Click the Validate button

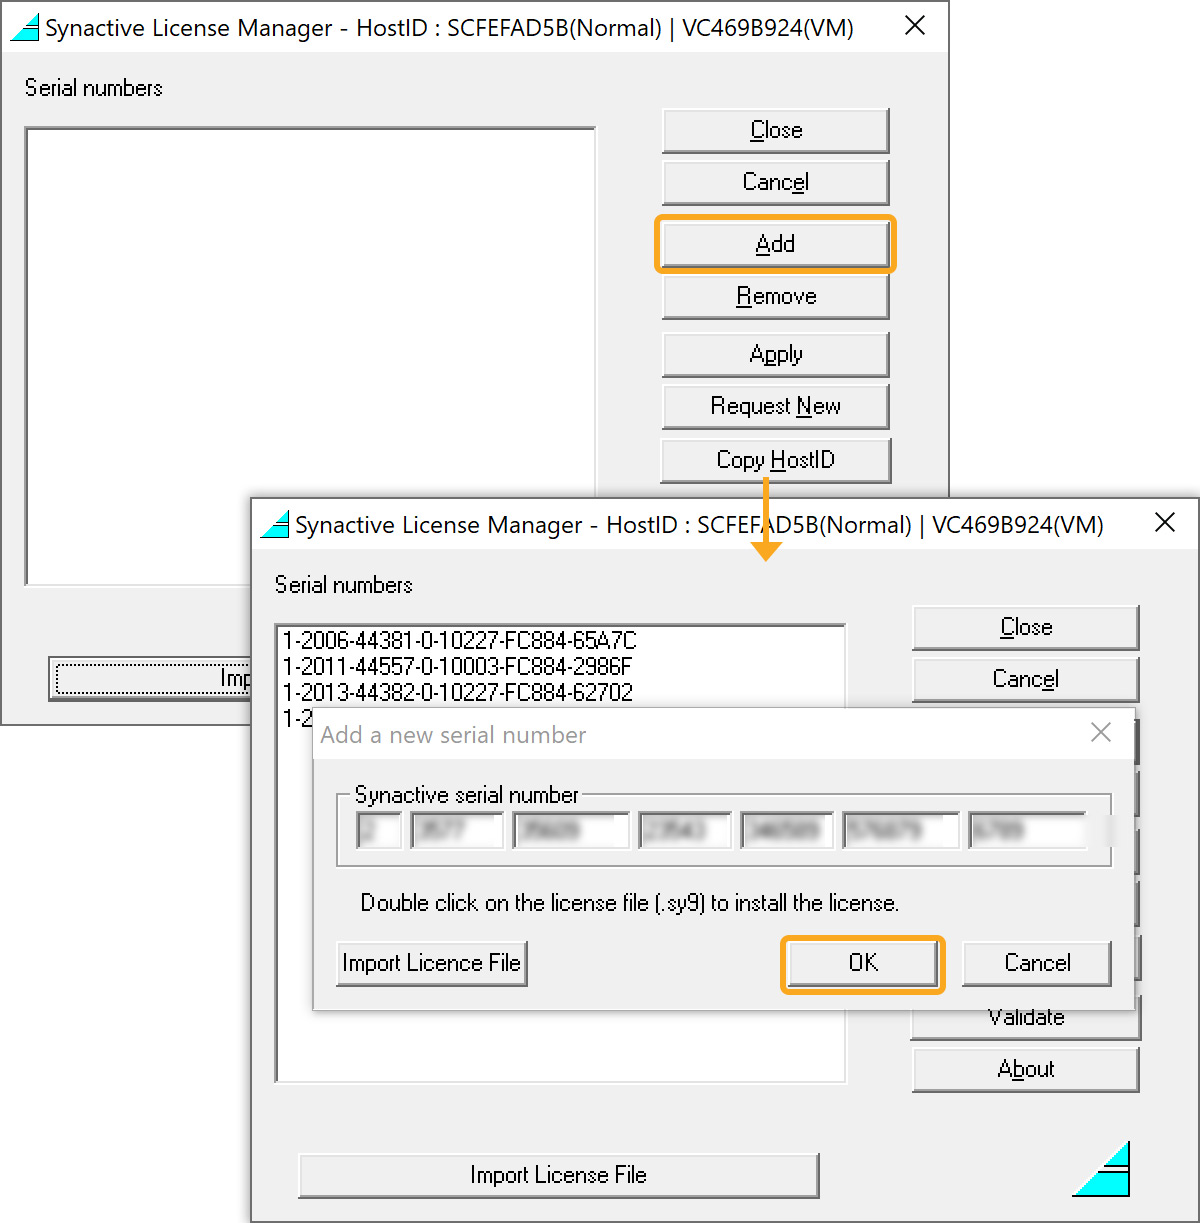(1025, 1018)
